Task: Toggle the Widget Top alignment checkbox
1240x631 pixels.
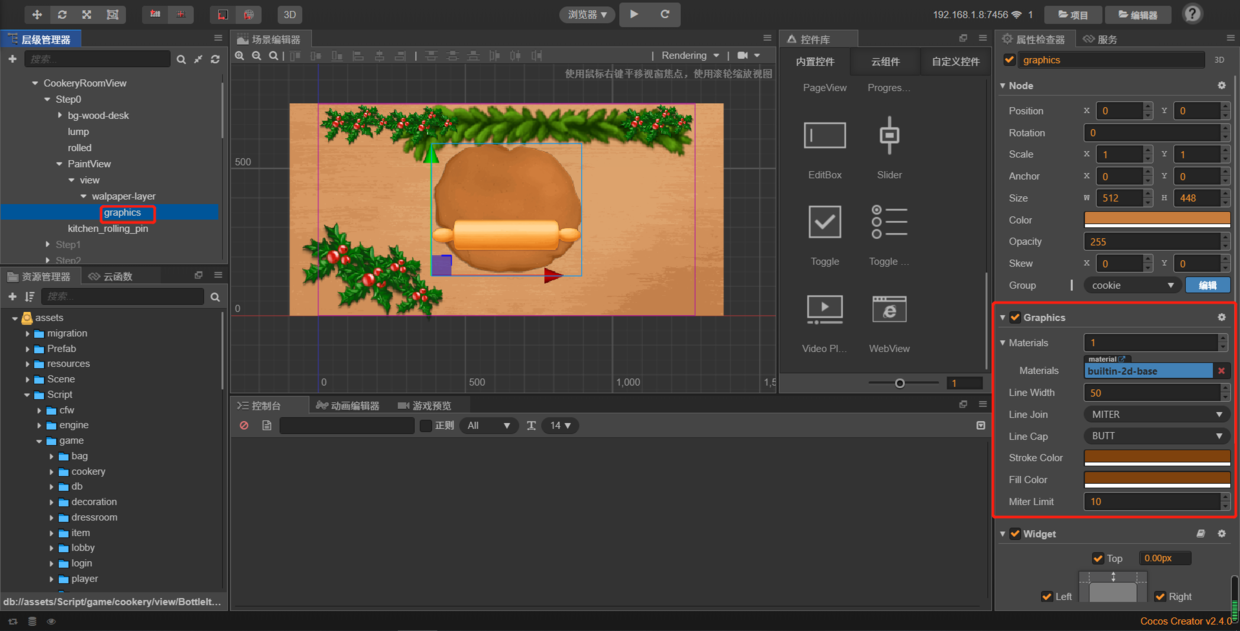Action: pos(1098,558)
